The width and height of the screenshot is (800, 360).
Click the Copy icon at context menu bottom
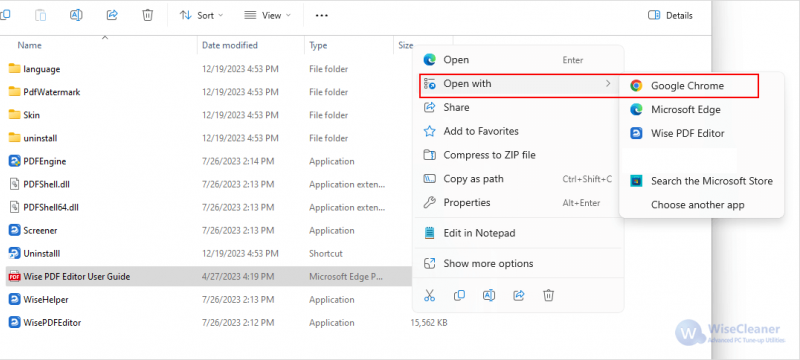tap(459, 295)
